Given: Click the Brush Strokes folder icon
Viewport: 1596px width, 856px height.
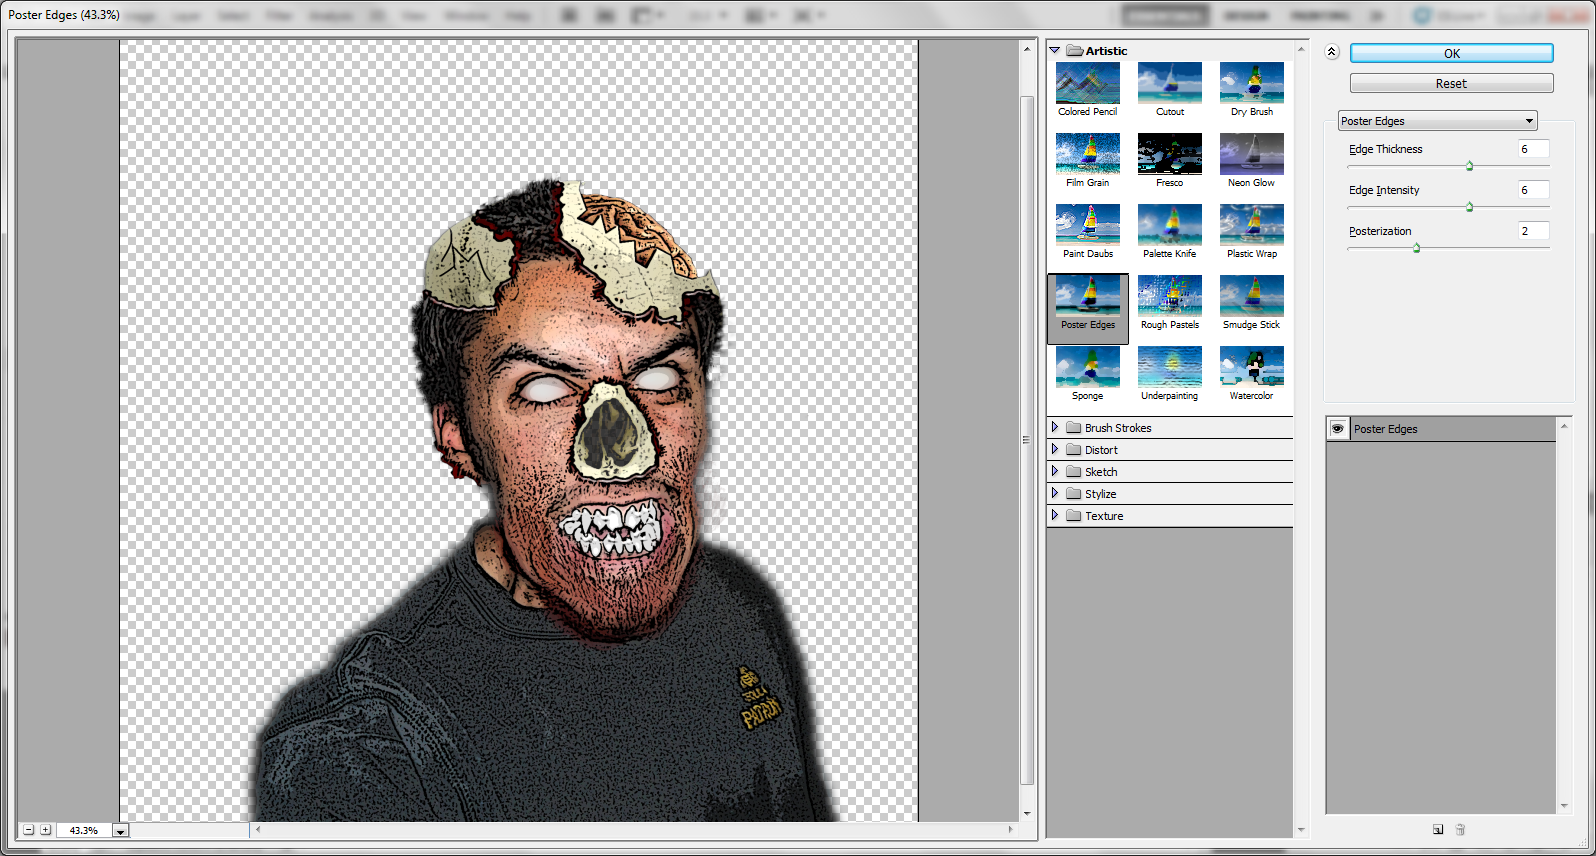Looking at the screenshot, I should pos(1074,427).
